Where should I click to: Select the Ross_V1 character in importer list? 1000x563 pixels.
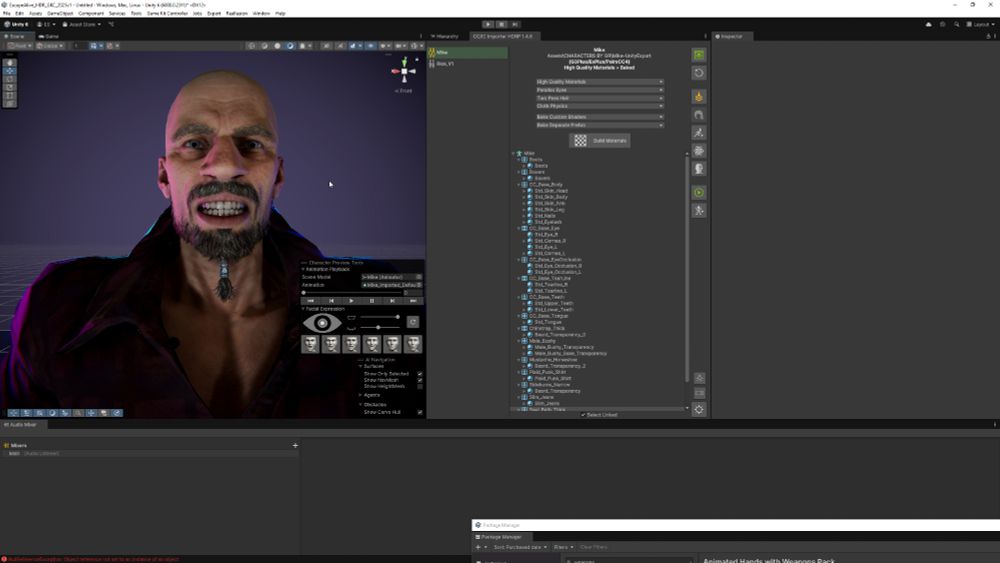467,64
